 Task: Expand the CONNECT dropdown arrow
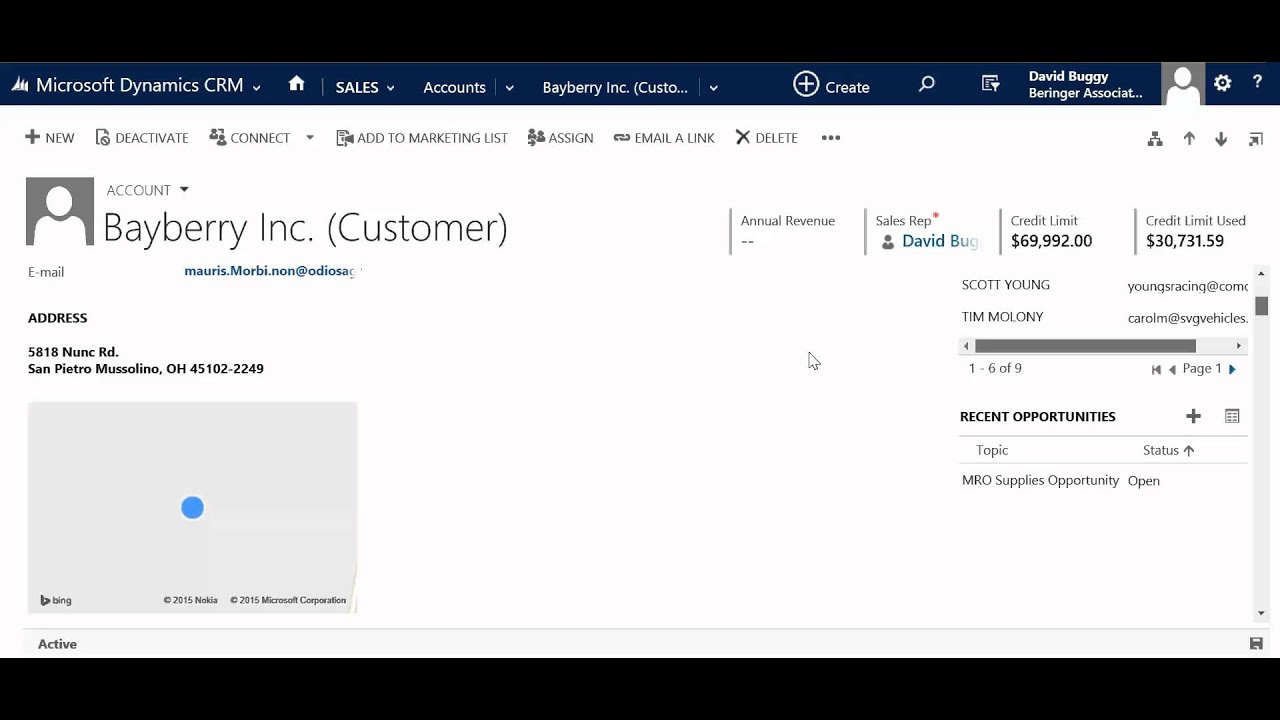coord(310,138)
